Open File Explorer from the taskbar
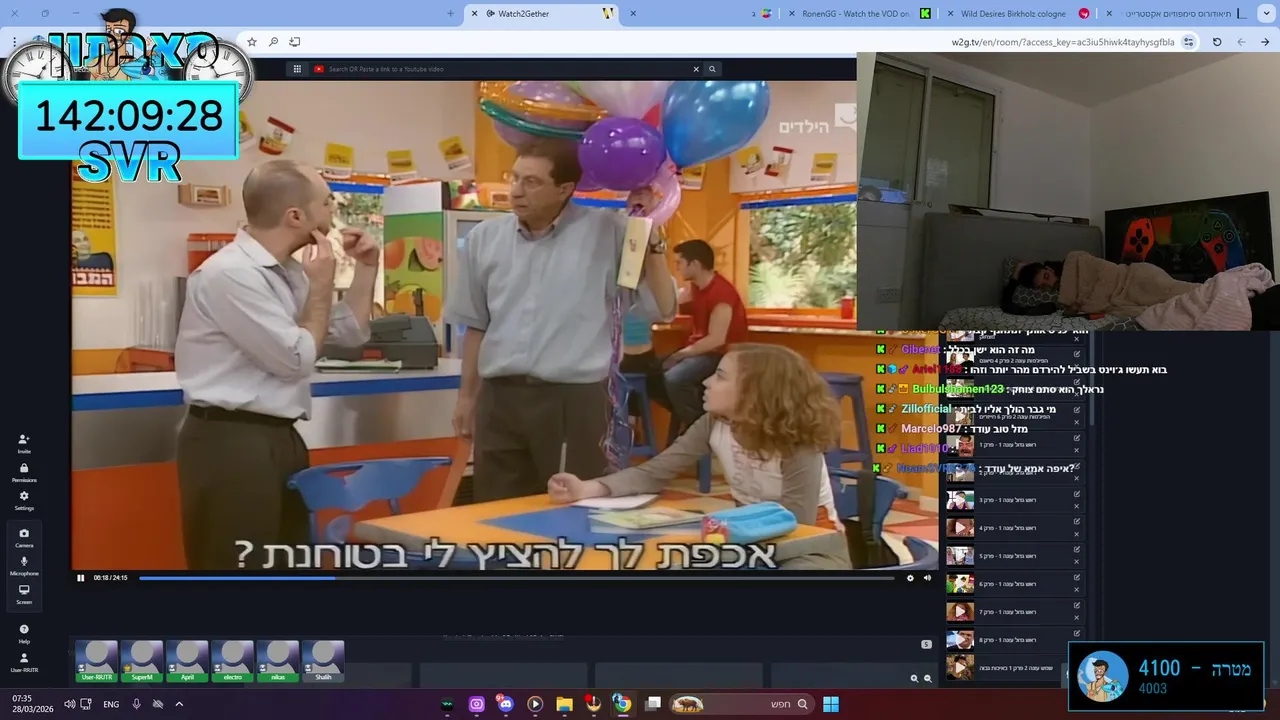The image size is (1280, 720). [564, 704]
